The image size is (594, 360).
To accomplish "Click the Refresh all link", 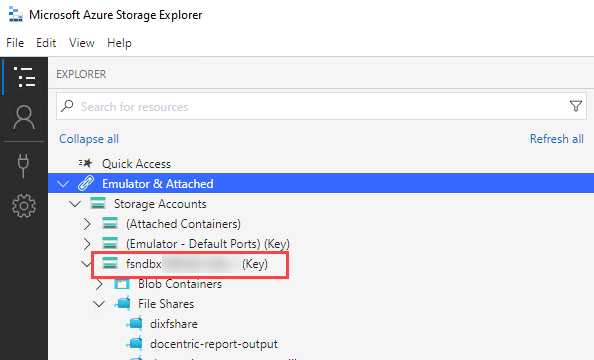I will click(556, 139).
